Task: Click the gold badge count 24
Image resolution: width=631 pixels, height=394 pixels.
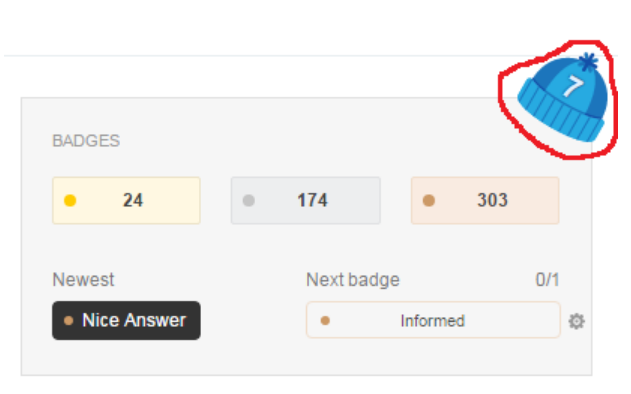Action: point(133,200)
